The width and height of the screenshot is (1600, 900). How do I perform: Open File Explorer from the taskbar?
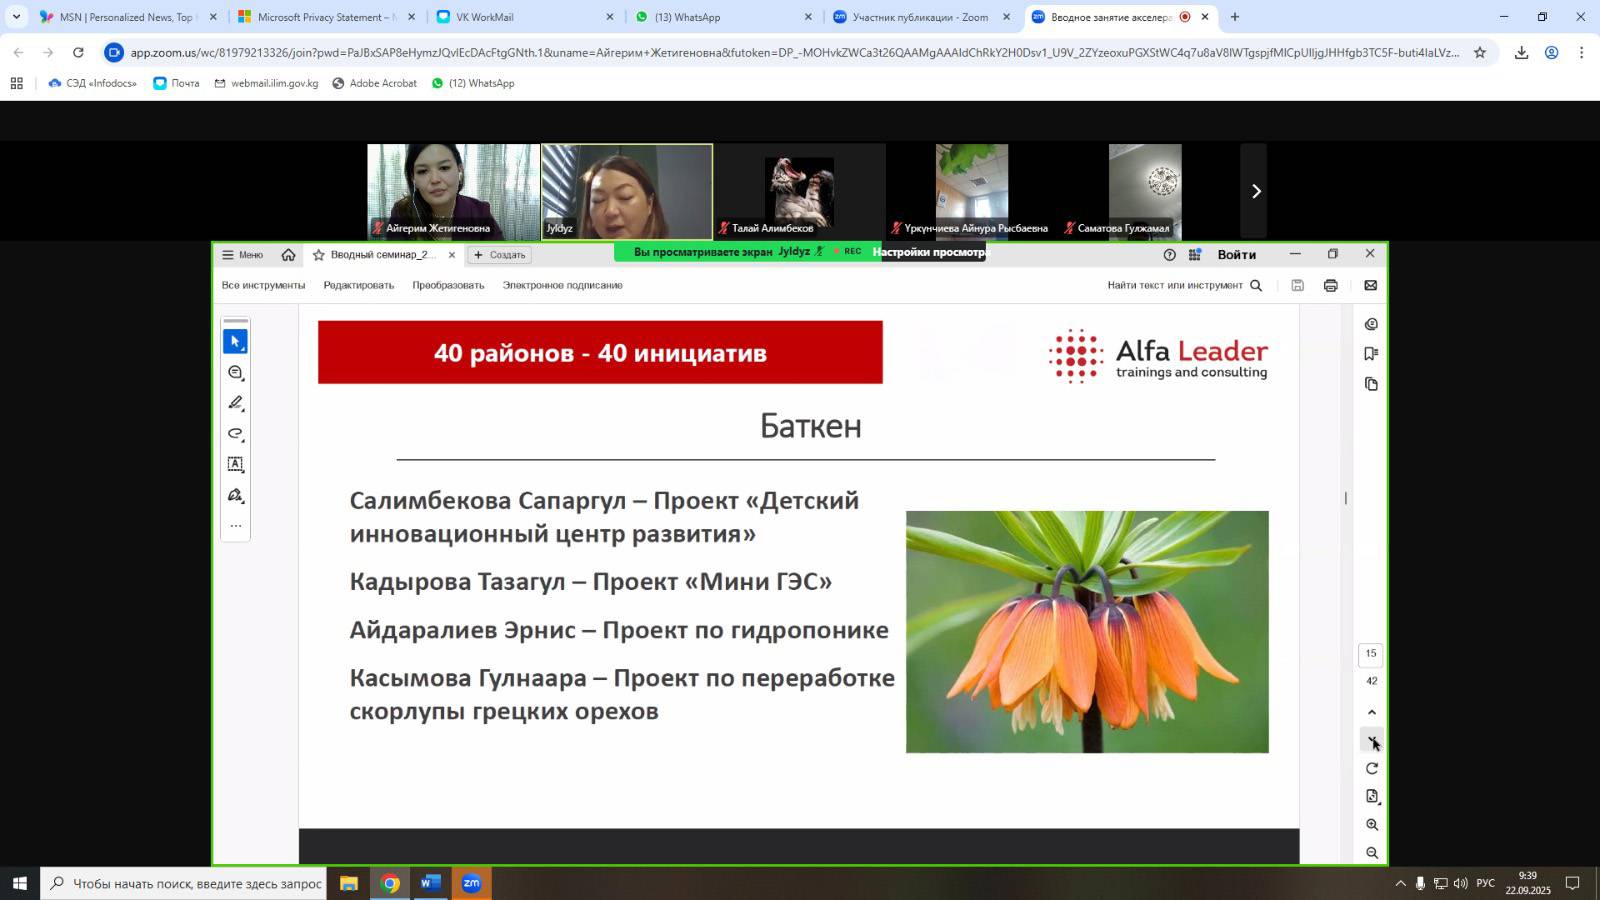click(348, 883)
